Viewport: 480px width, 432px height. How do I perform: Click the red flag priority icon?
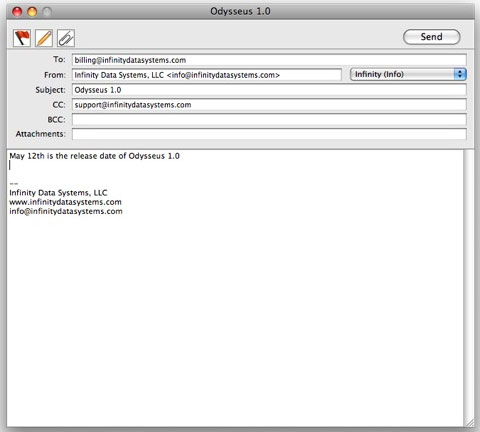22,38
